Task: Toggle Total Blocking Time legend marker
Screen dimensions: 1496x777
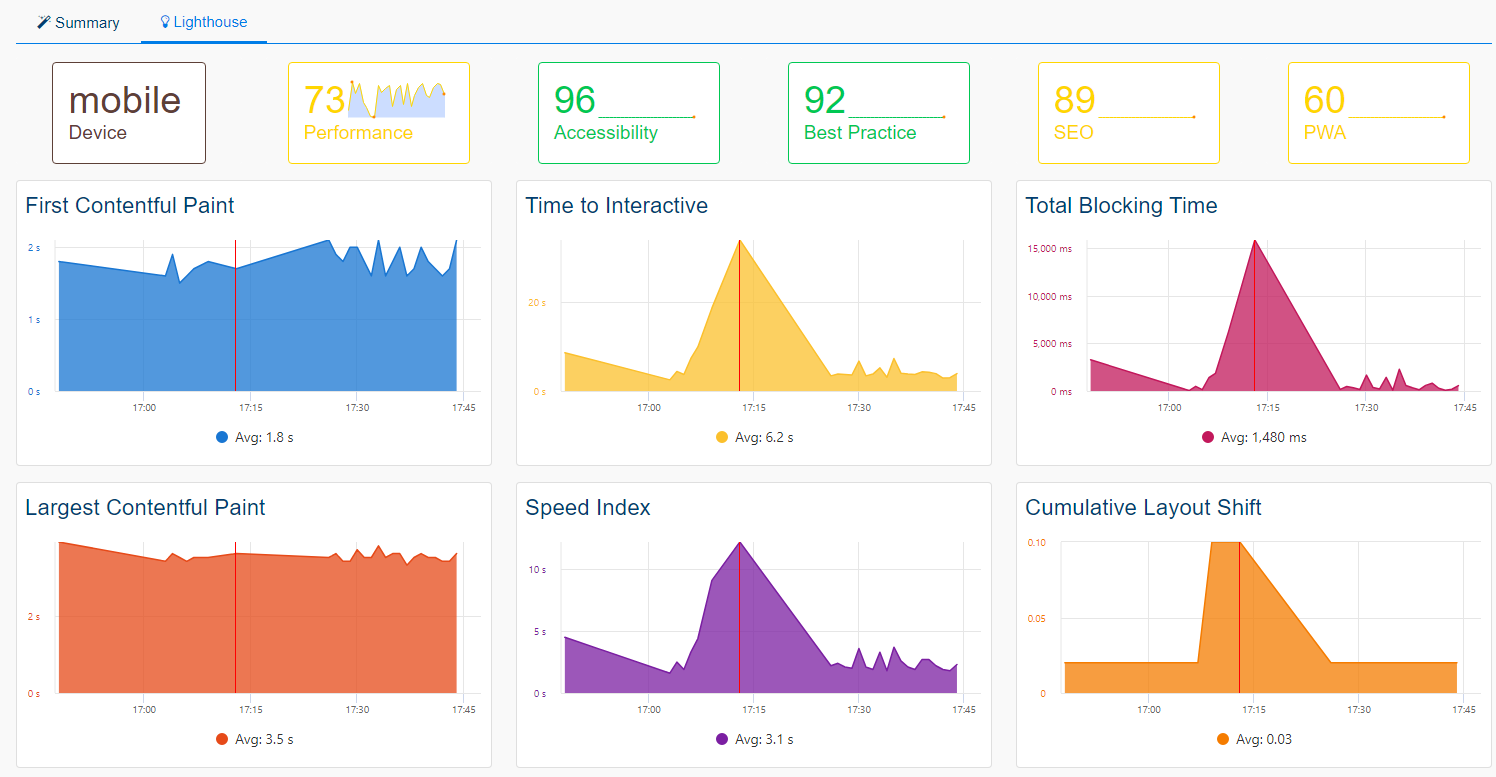Action: click(1208, 437)
